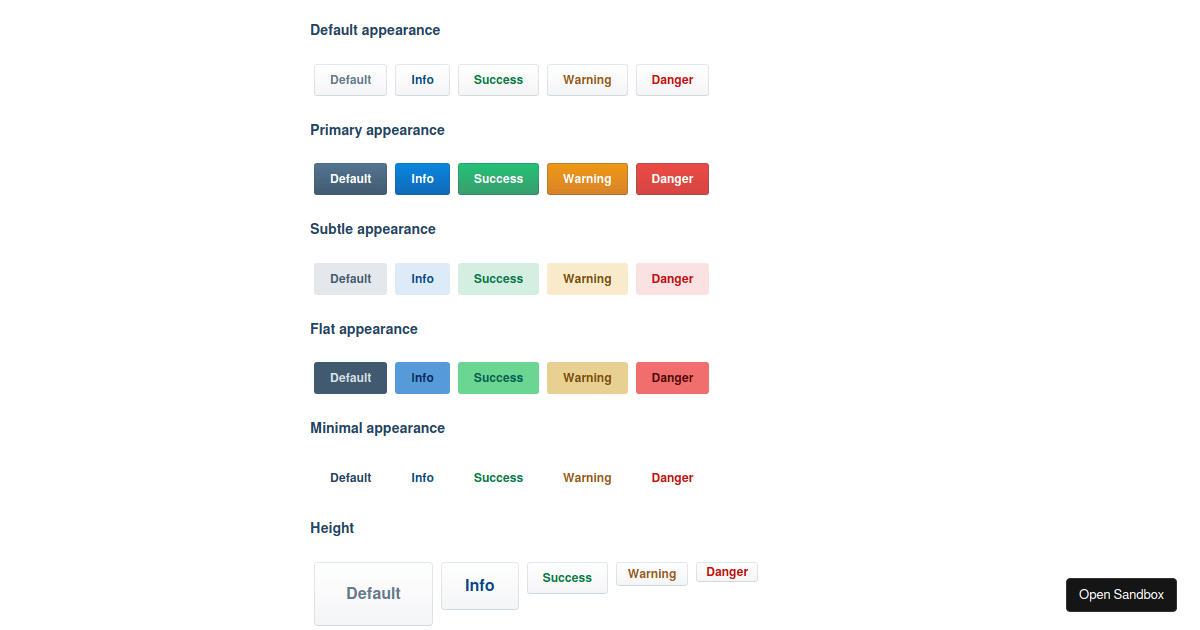The width and height of the screenshot is (1200, 630).
Task: Click the green Success primary button
Action: pyautogui.click(x=498, y=178)
